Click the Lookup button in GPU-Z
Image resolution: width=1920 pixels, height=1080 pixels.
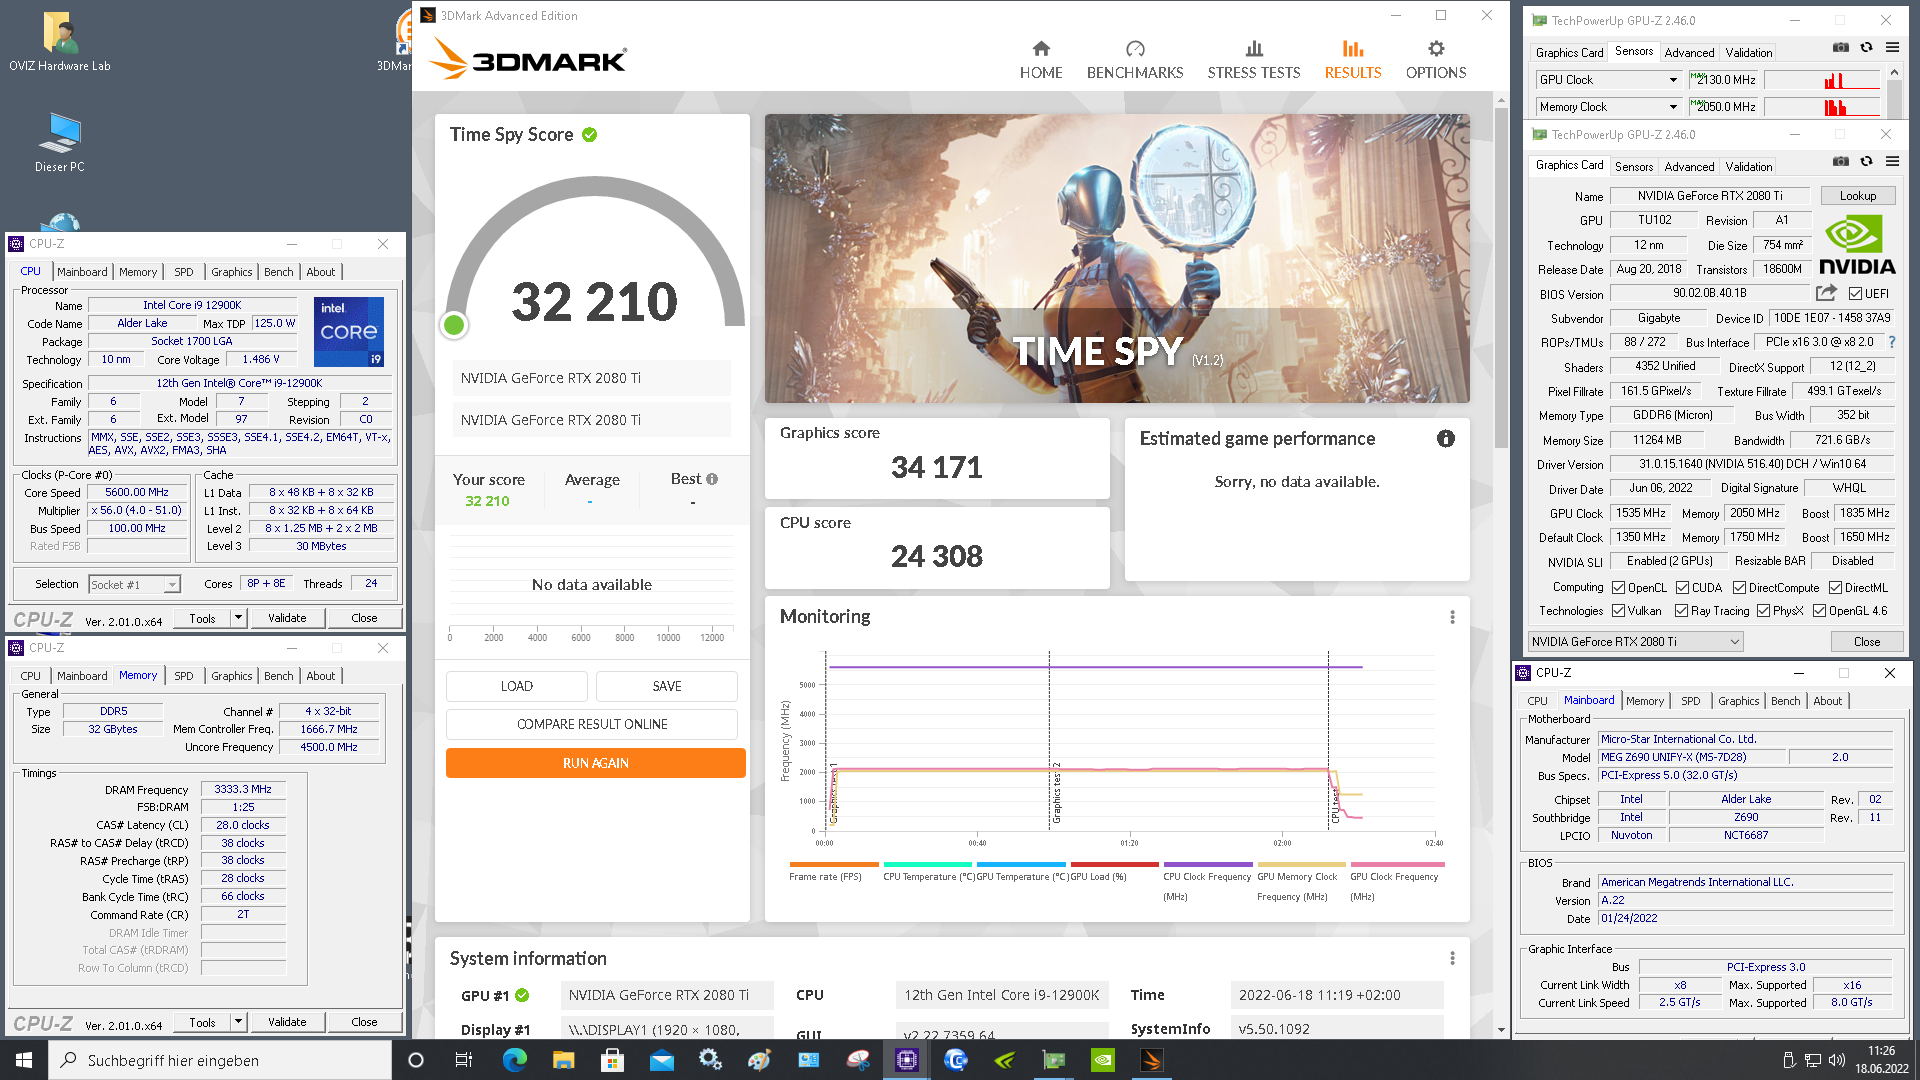pos(1857,196)
